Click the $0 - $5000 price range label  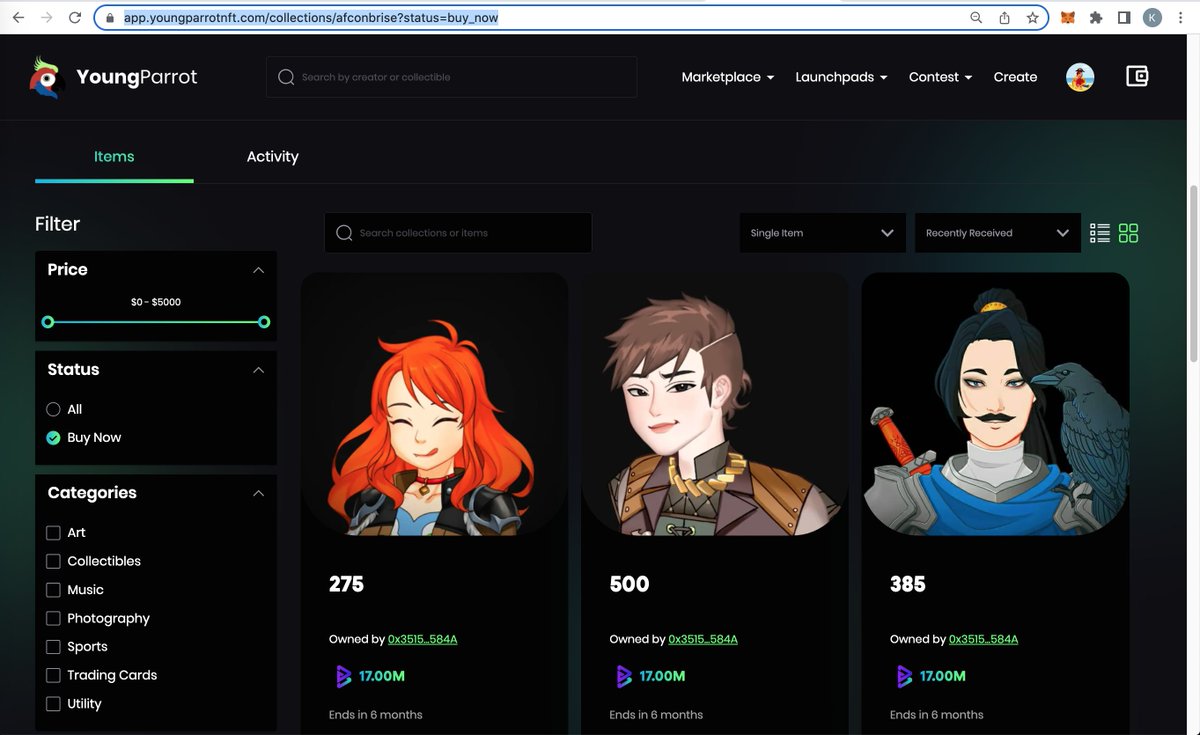(156, 302)
